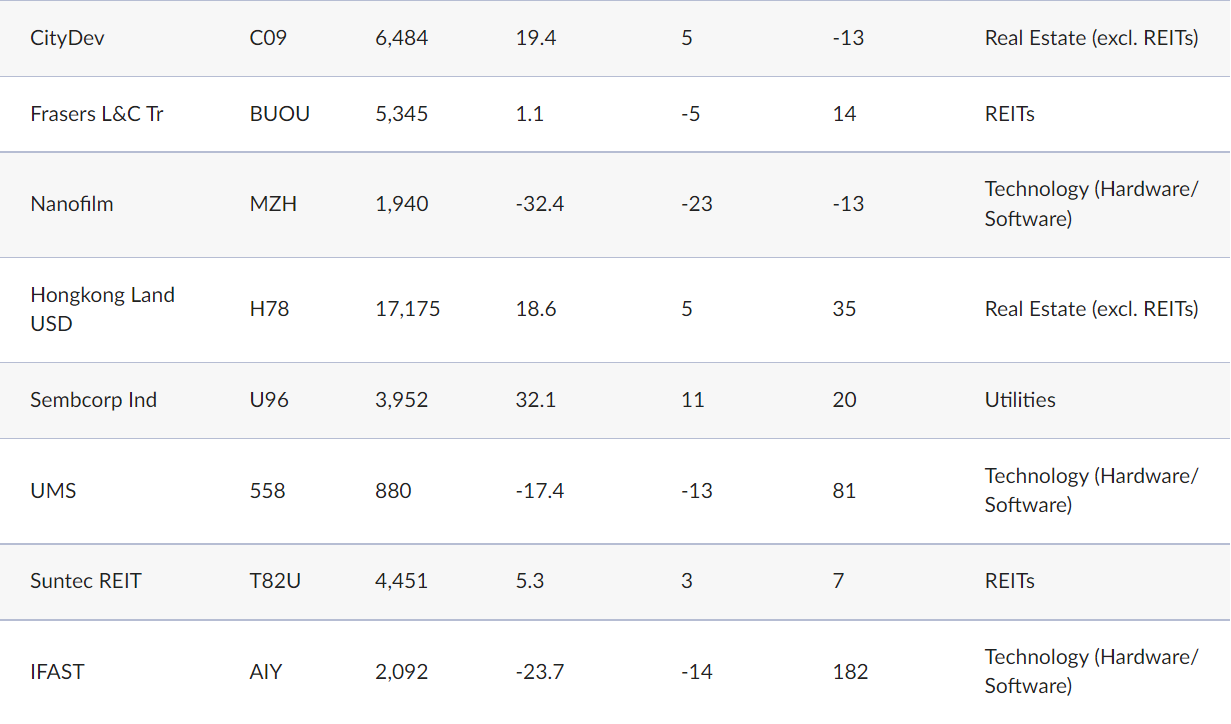
Task: Select the T82U ticker code
Action: pos(275,581)
